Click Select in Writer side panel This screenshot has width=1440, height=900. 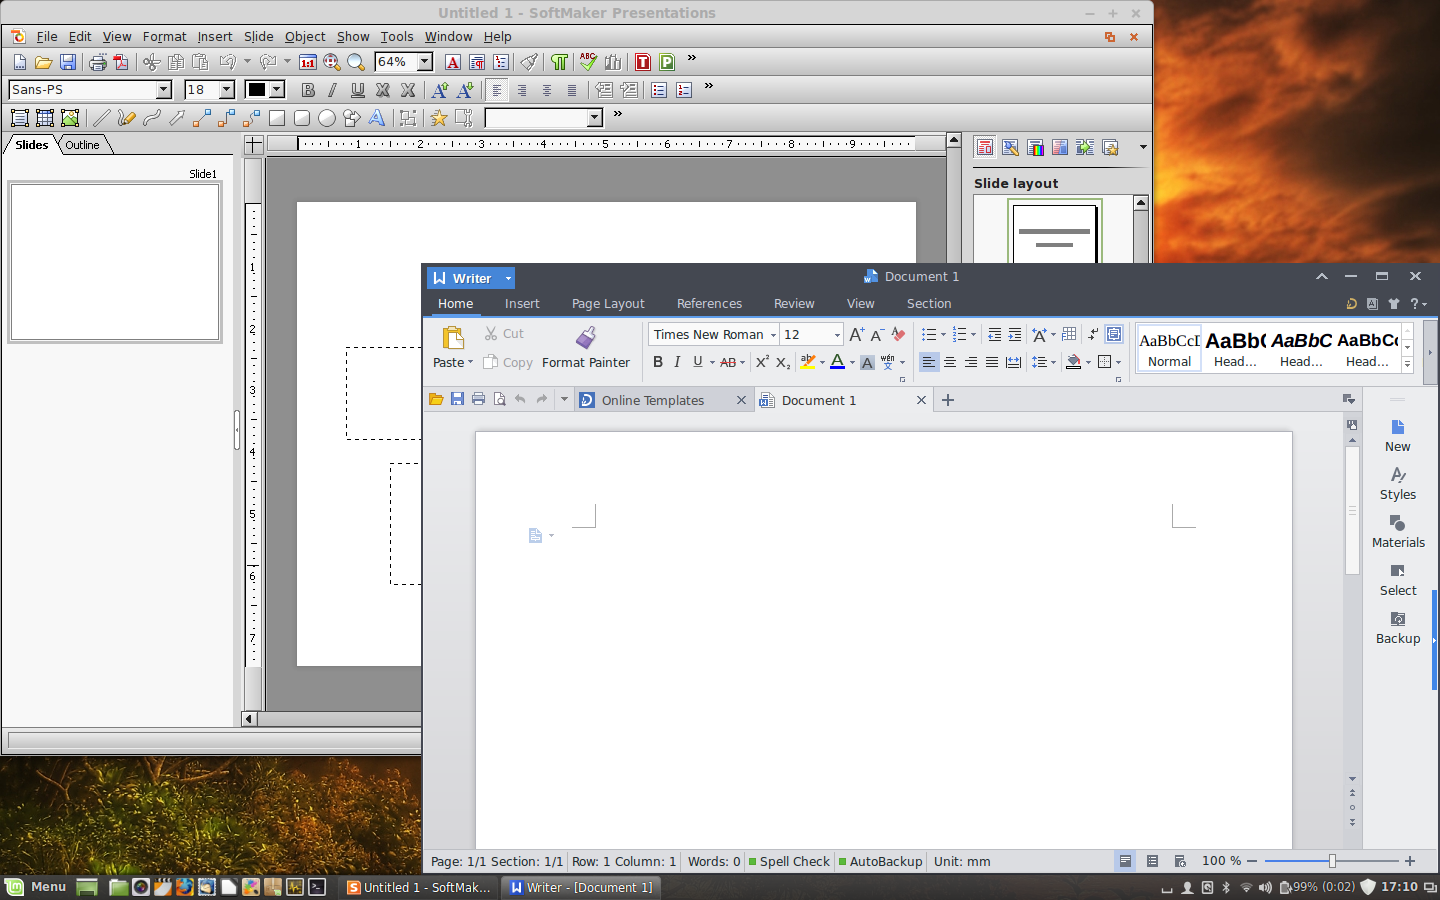1397,580
